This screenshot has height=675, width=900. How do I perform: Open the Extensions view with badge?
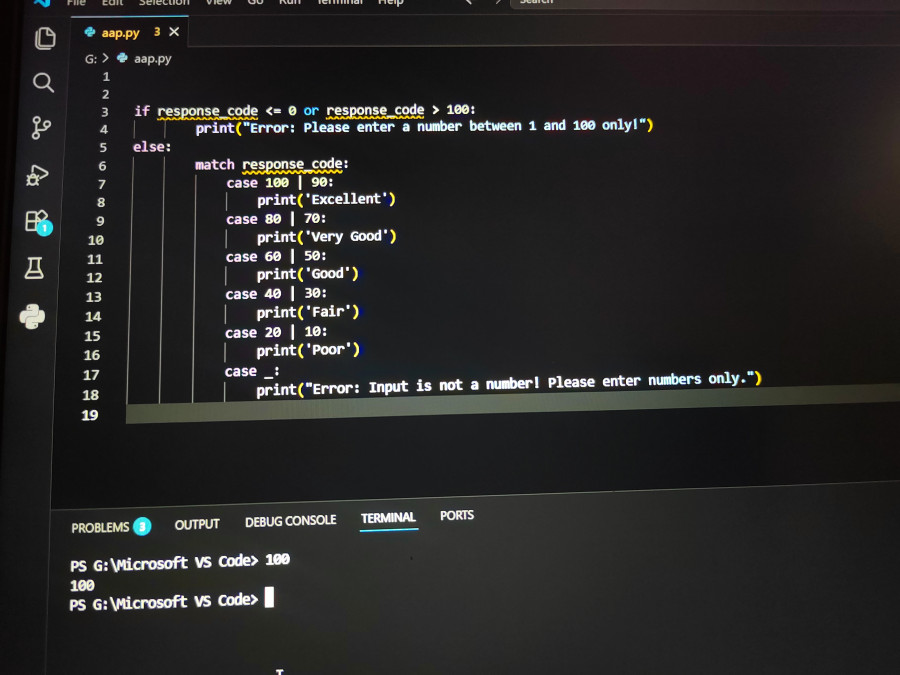pyautogui.click(x=38, y=222)
